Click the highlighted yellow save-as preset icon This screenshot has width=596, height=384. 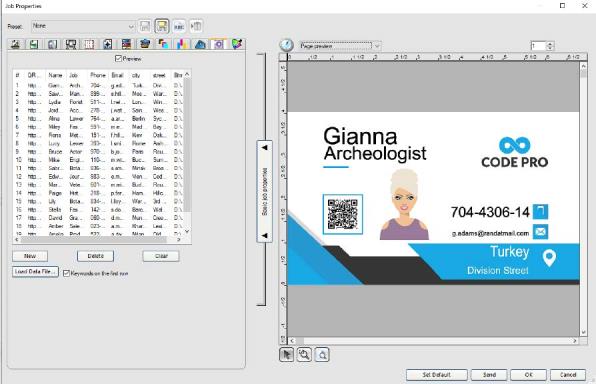pyautogui.click(x=162, y=26)
